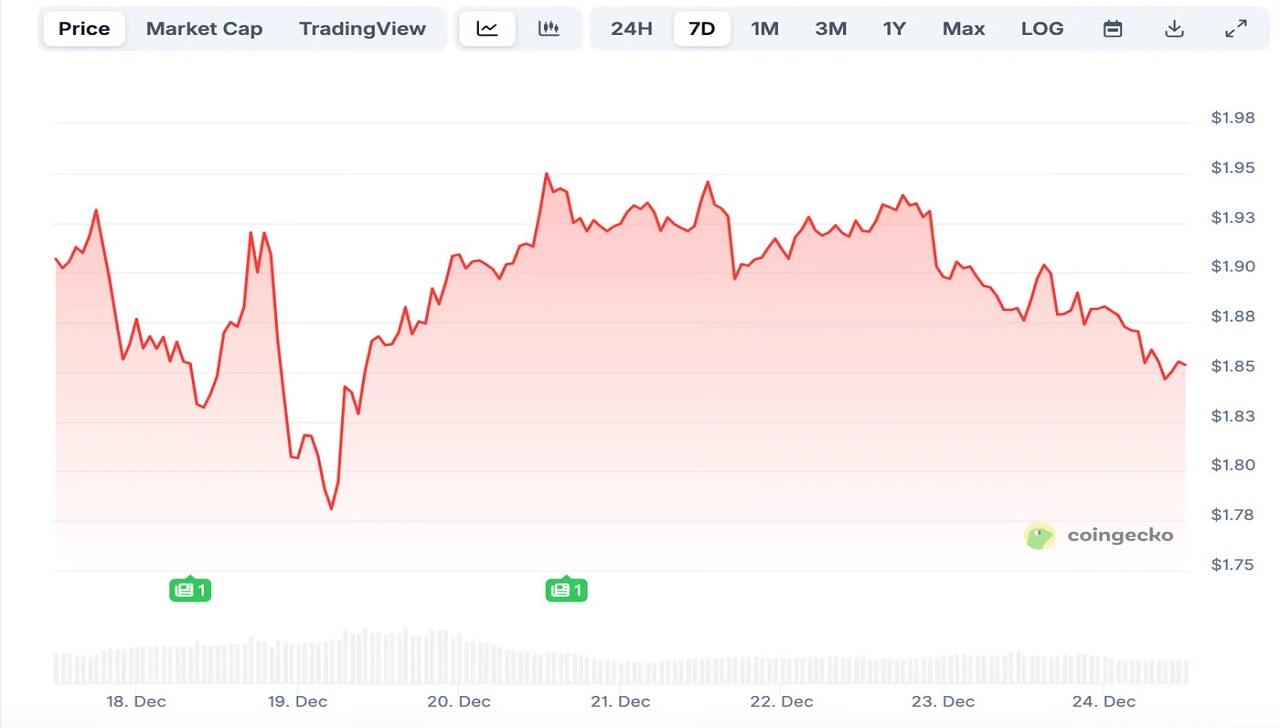Screen dimensions: 1280x728
Task: Switch to the Market Cap tab
Action: point(204,28)
